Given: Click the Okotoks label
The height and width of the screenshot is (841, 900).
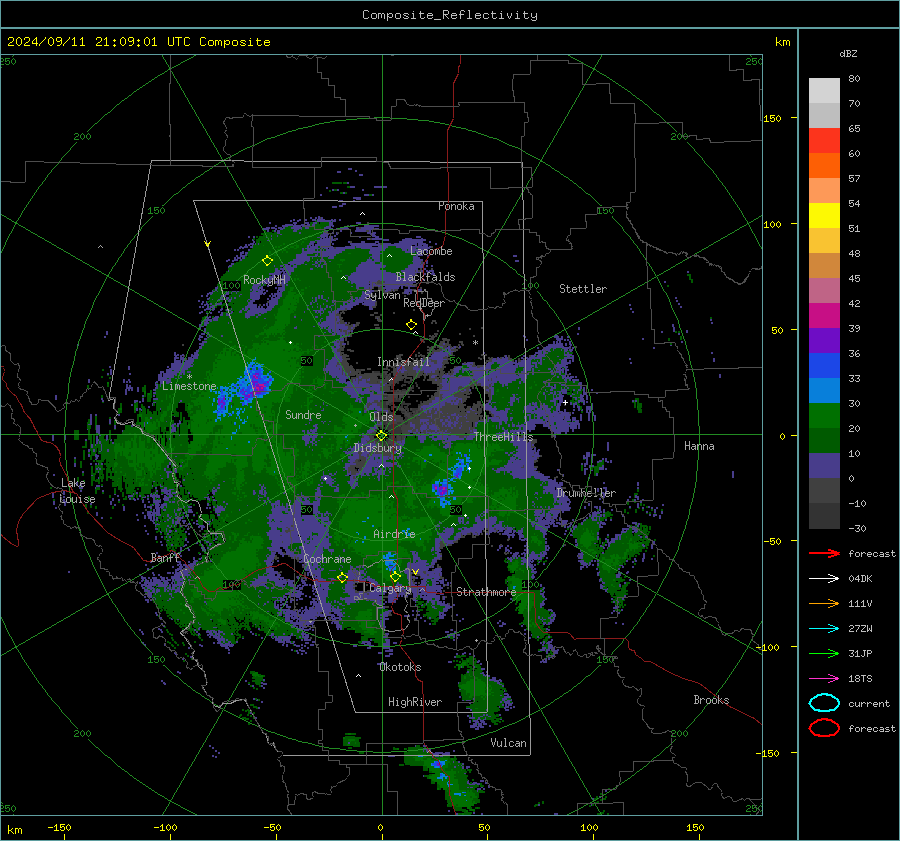Looking at the screenshot, I should coord(400,667).
